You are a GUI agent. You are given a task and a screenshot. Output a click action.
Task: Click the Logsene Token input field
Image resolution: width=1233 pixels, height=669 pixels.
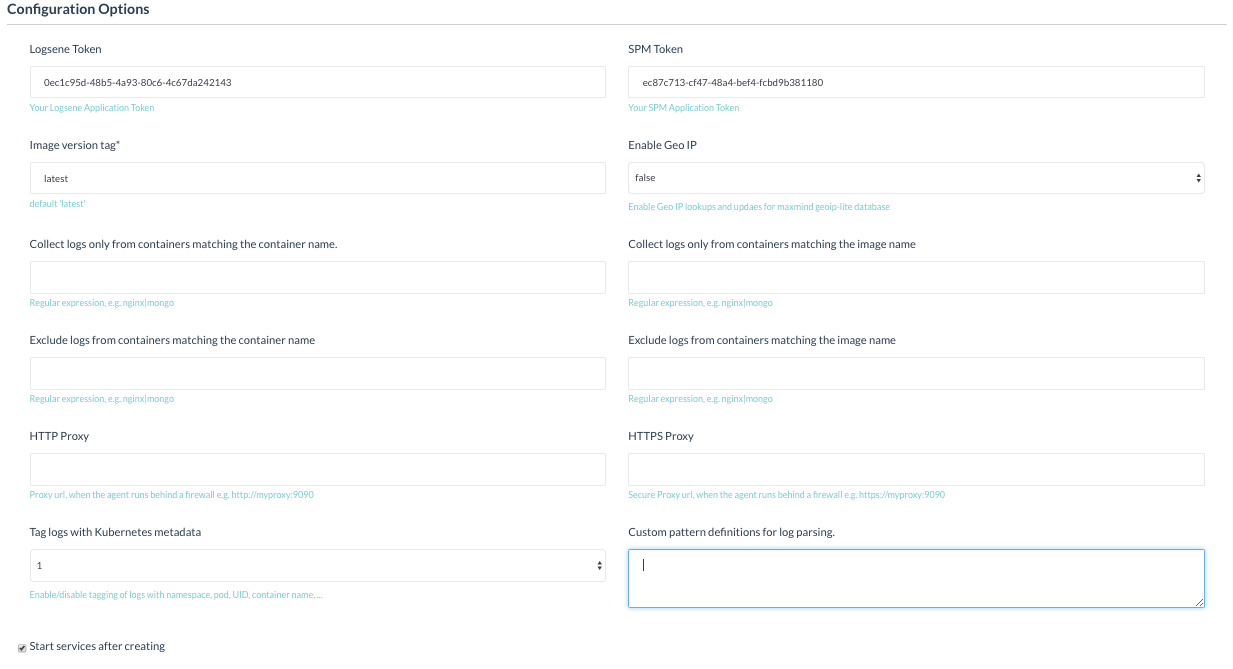317,82
